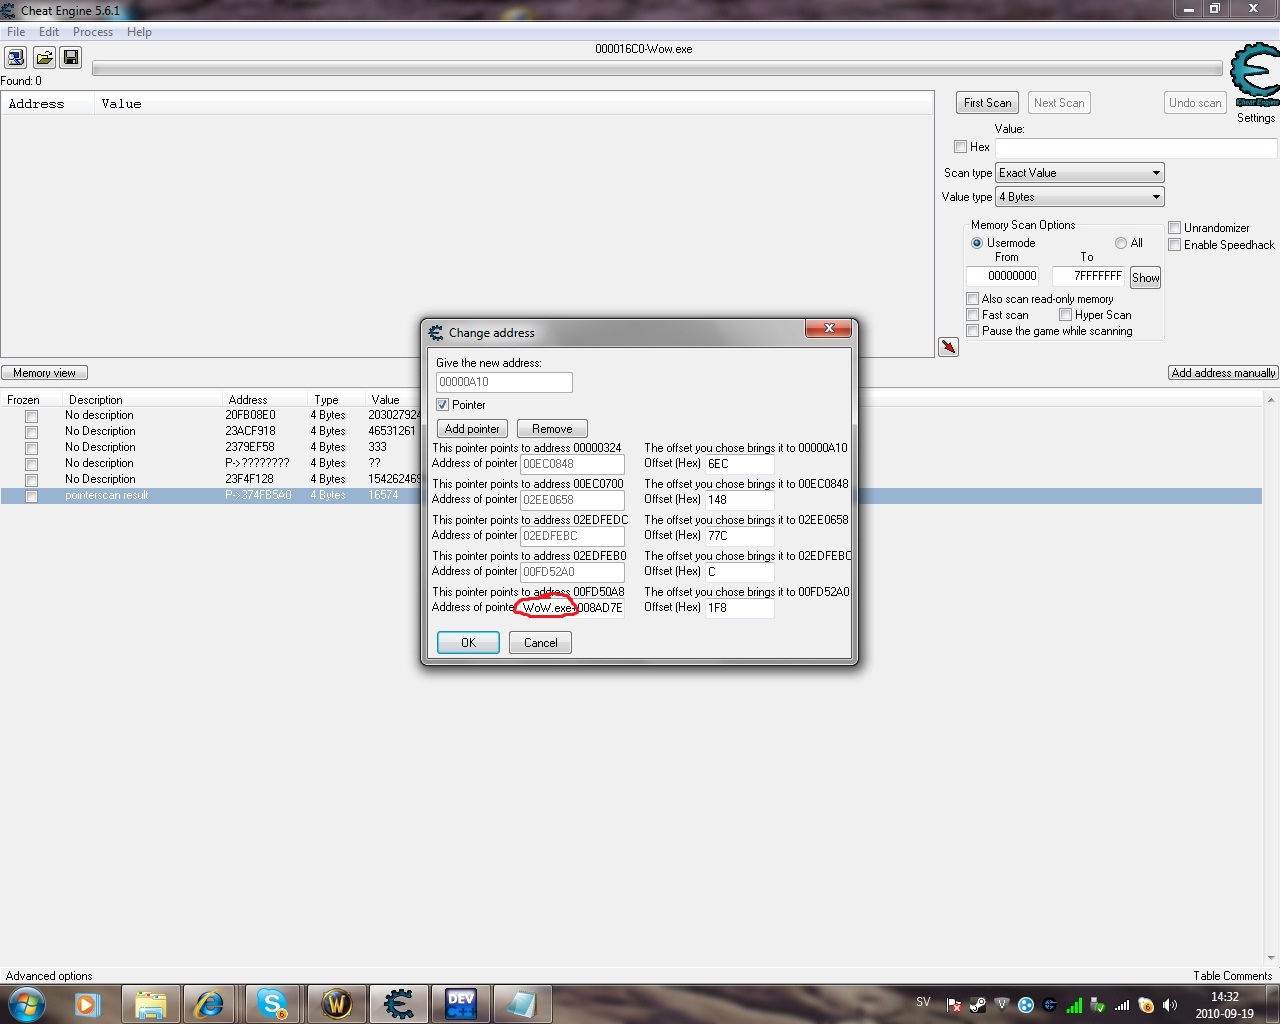Image resolution: width=1280 pixels, height=1024 pixels.
Task: Activate the Cheat Engine taskbar icon
Action: [x=398, y=1004]
